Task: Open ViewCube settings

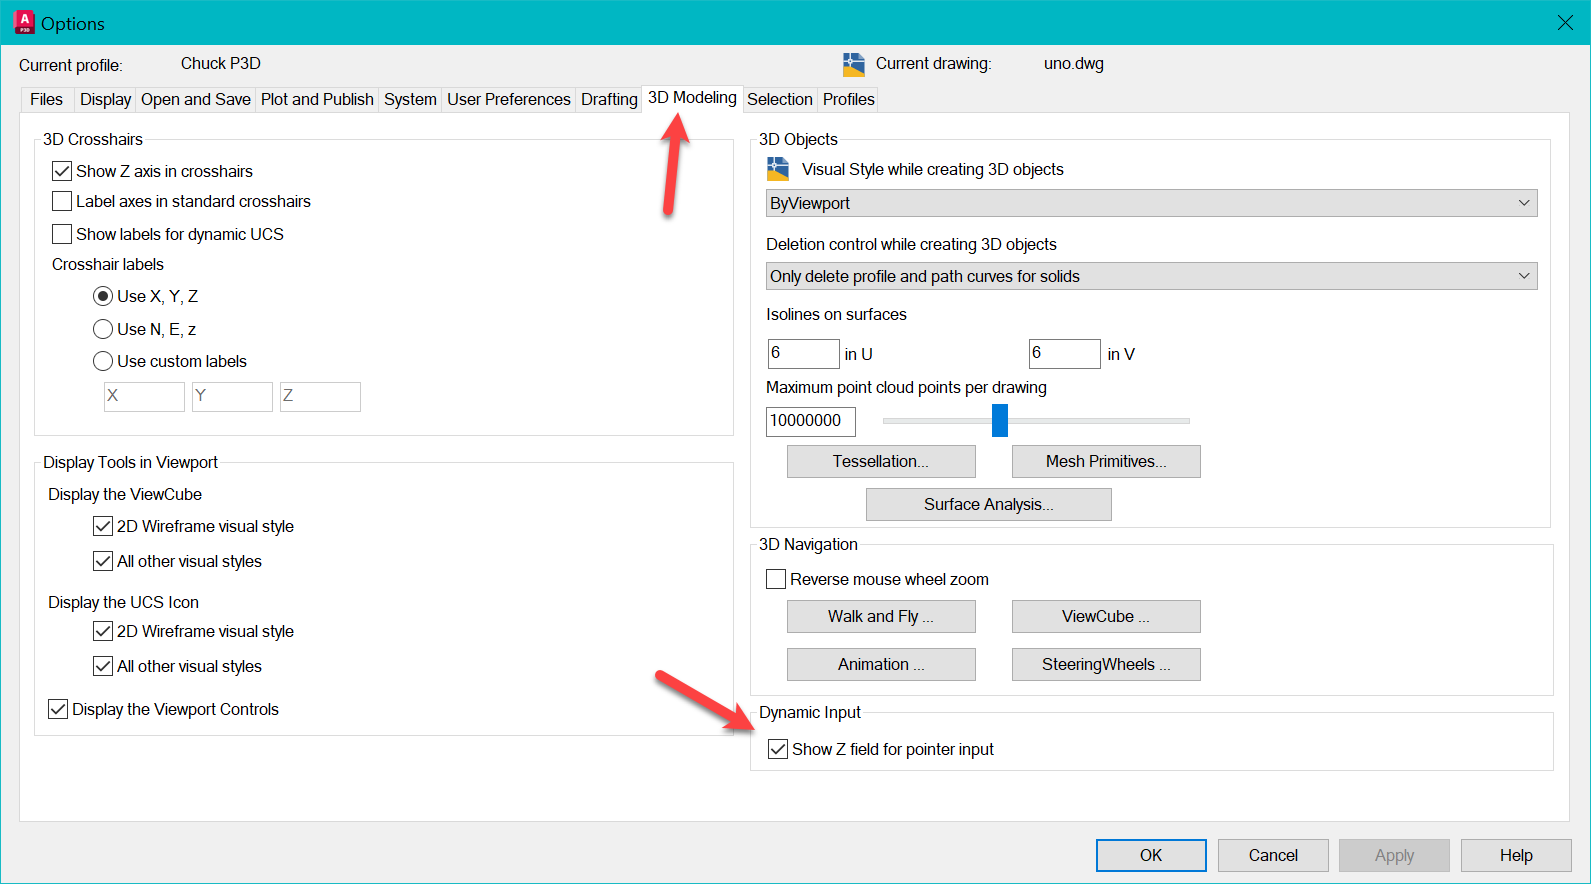Action: tap(1106, 616)
